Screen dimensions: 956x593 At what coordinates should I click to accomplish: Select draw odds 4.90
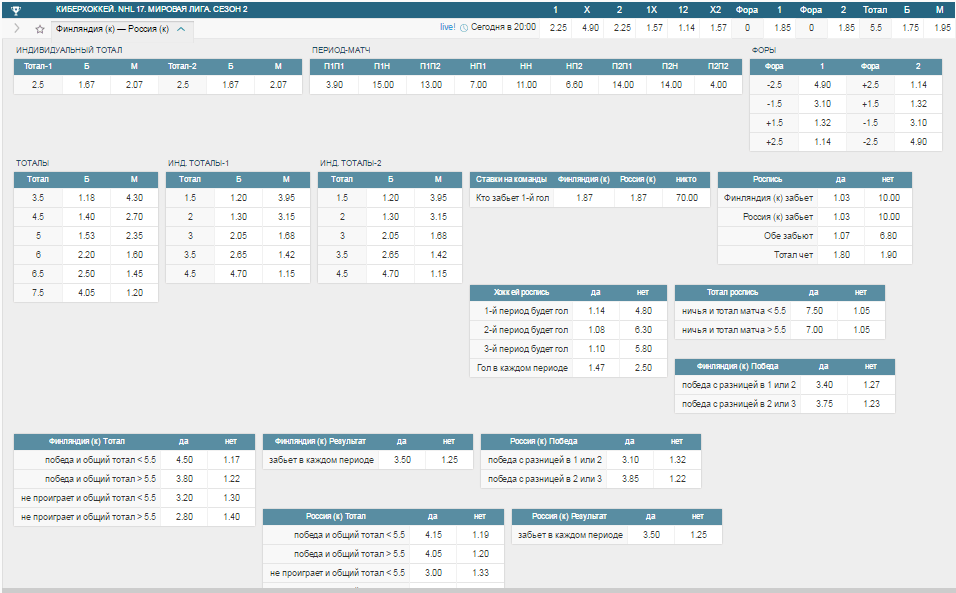pyautogui.click(x=590, y=27)
